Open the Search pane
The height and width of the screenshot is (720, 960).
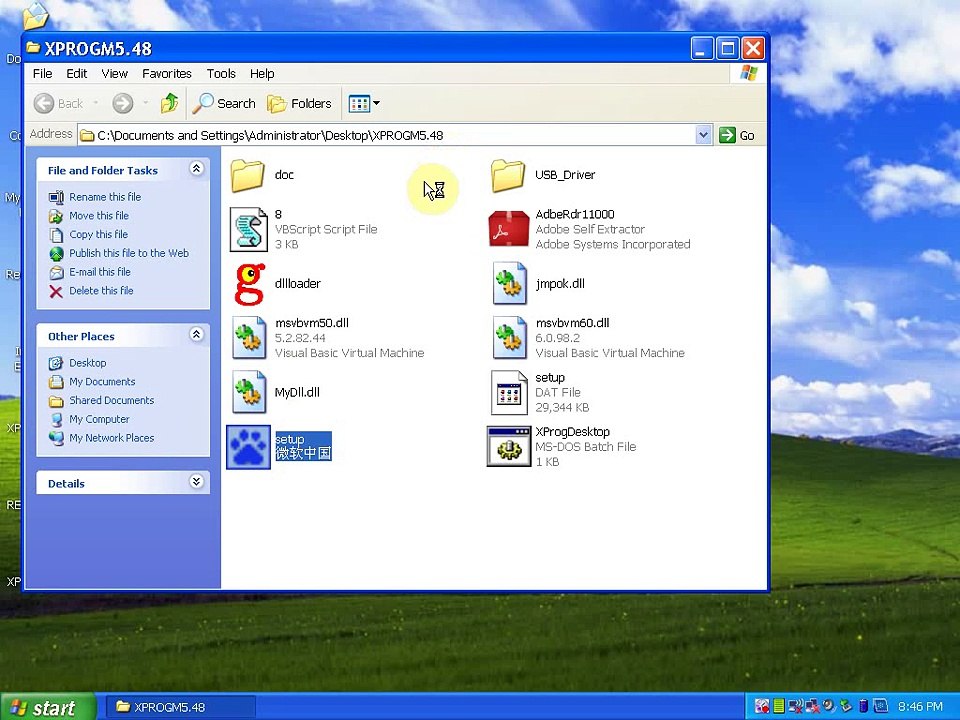[223, 103]
